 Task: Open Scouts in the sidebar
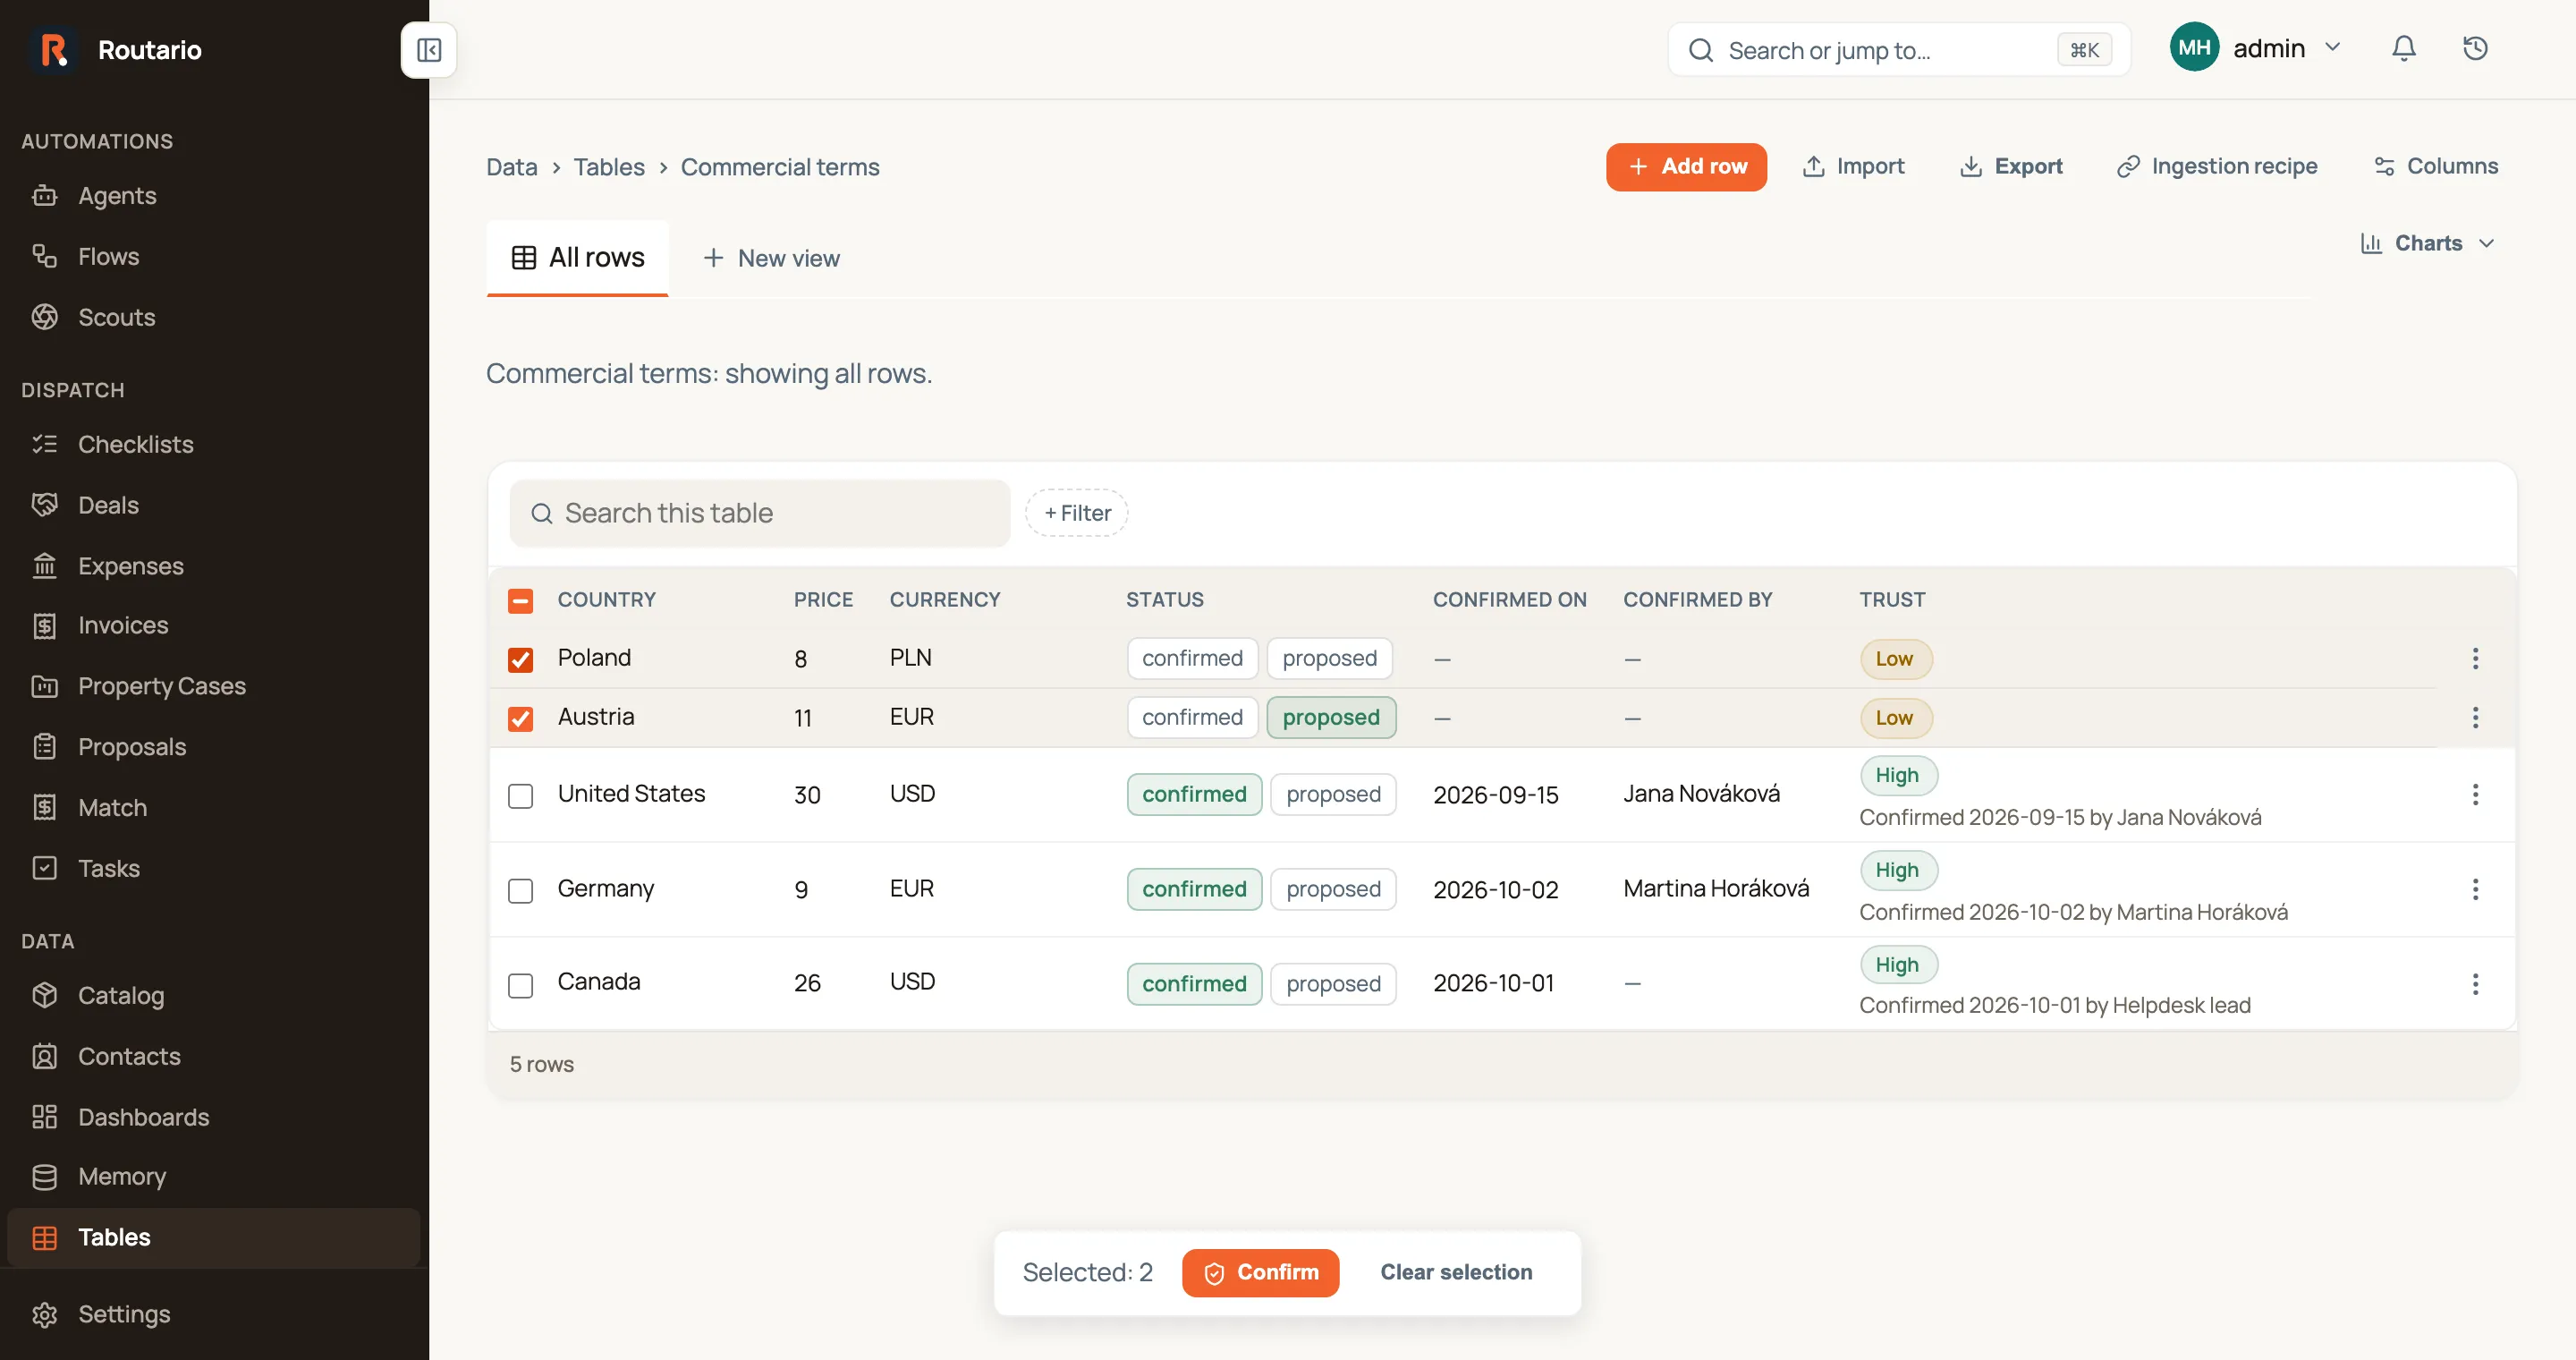click(214, 318)
